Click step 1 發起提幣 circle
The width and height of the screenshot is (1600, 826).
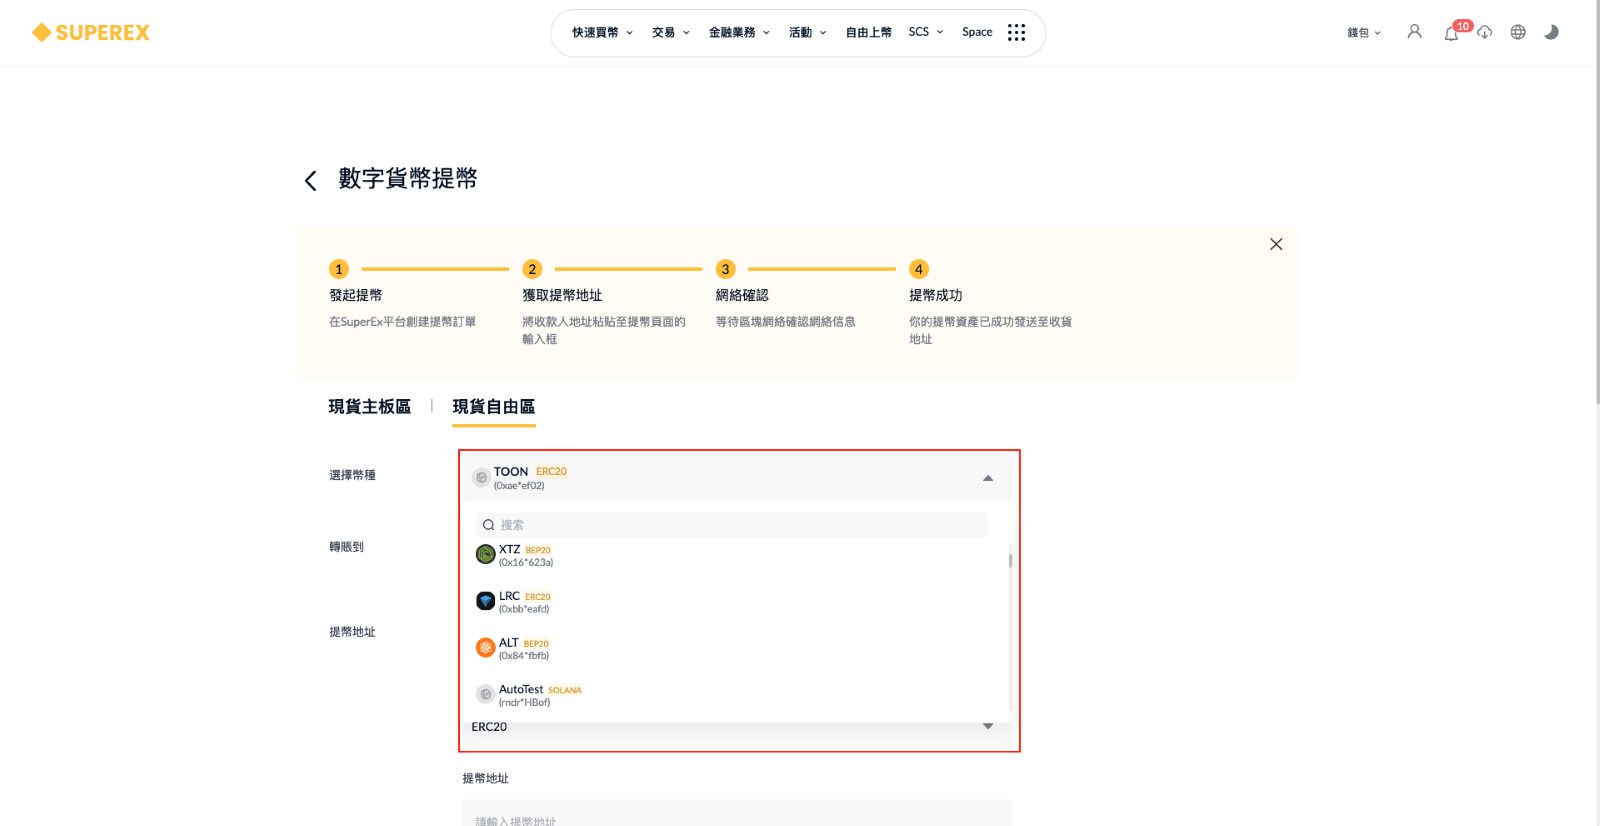(339, 269)
